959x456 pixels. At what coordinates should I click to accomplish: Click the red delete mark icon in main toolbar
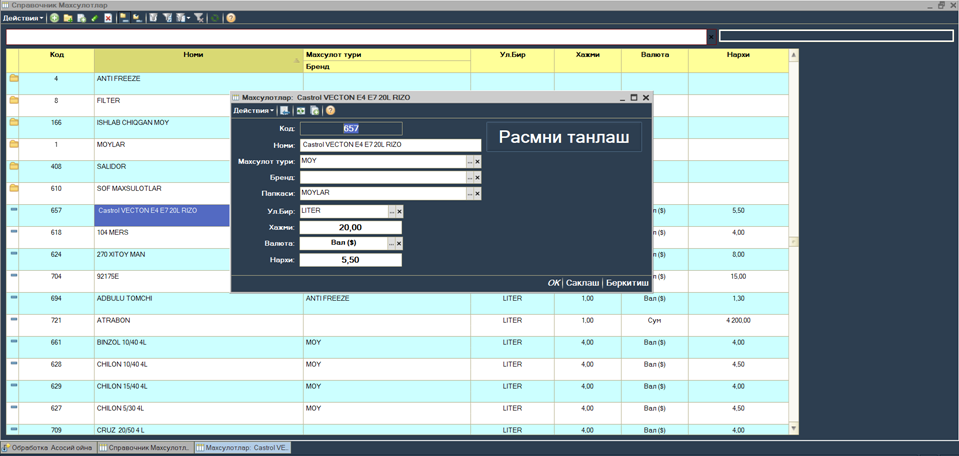point(108,18)
